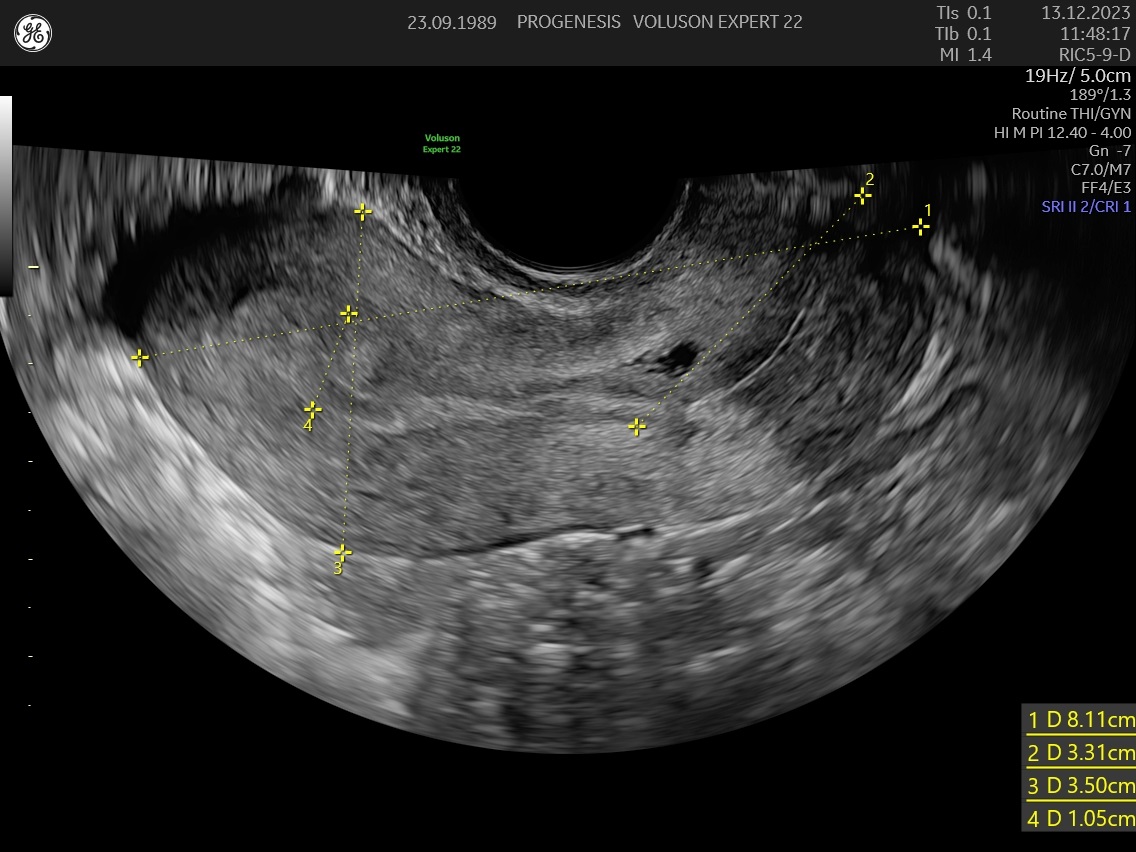The image size is (1136, 852).
Task: Select the 1 D 8.11cm measurement result
Action: [1080, 719]
